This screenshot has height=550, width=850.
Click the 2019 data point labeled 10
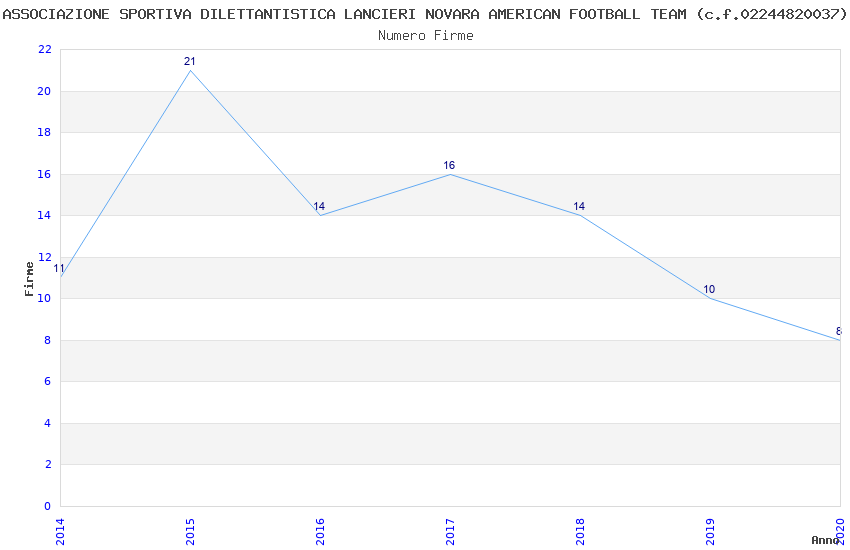tap(710, 298)
